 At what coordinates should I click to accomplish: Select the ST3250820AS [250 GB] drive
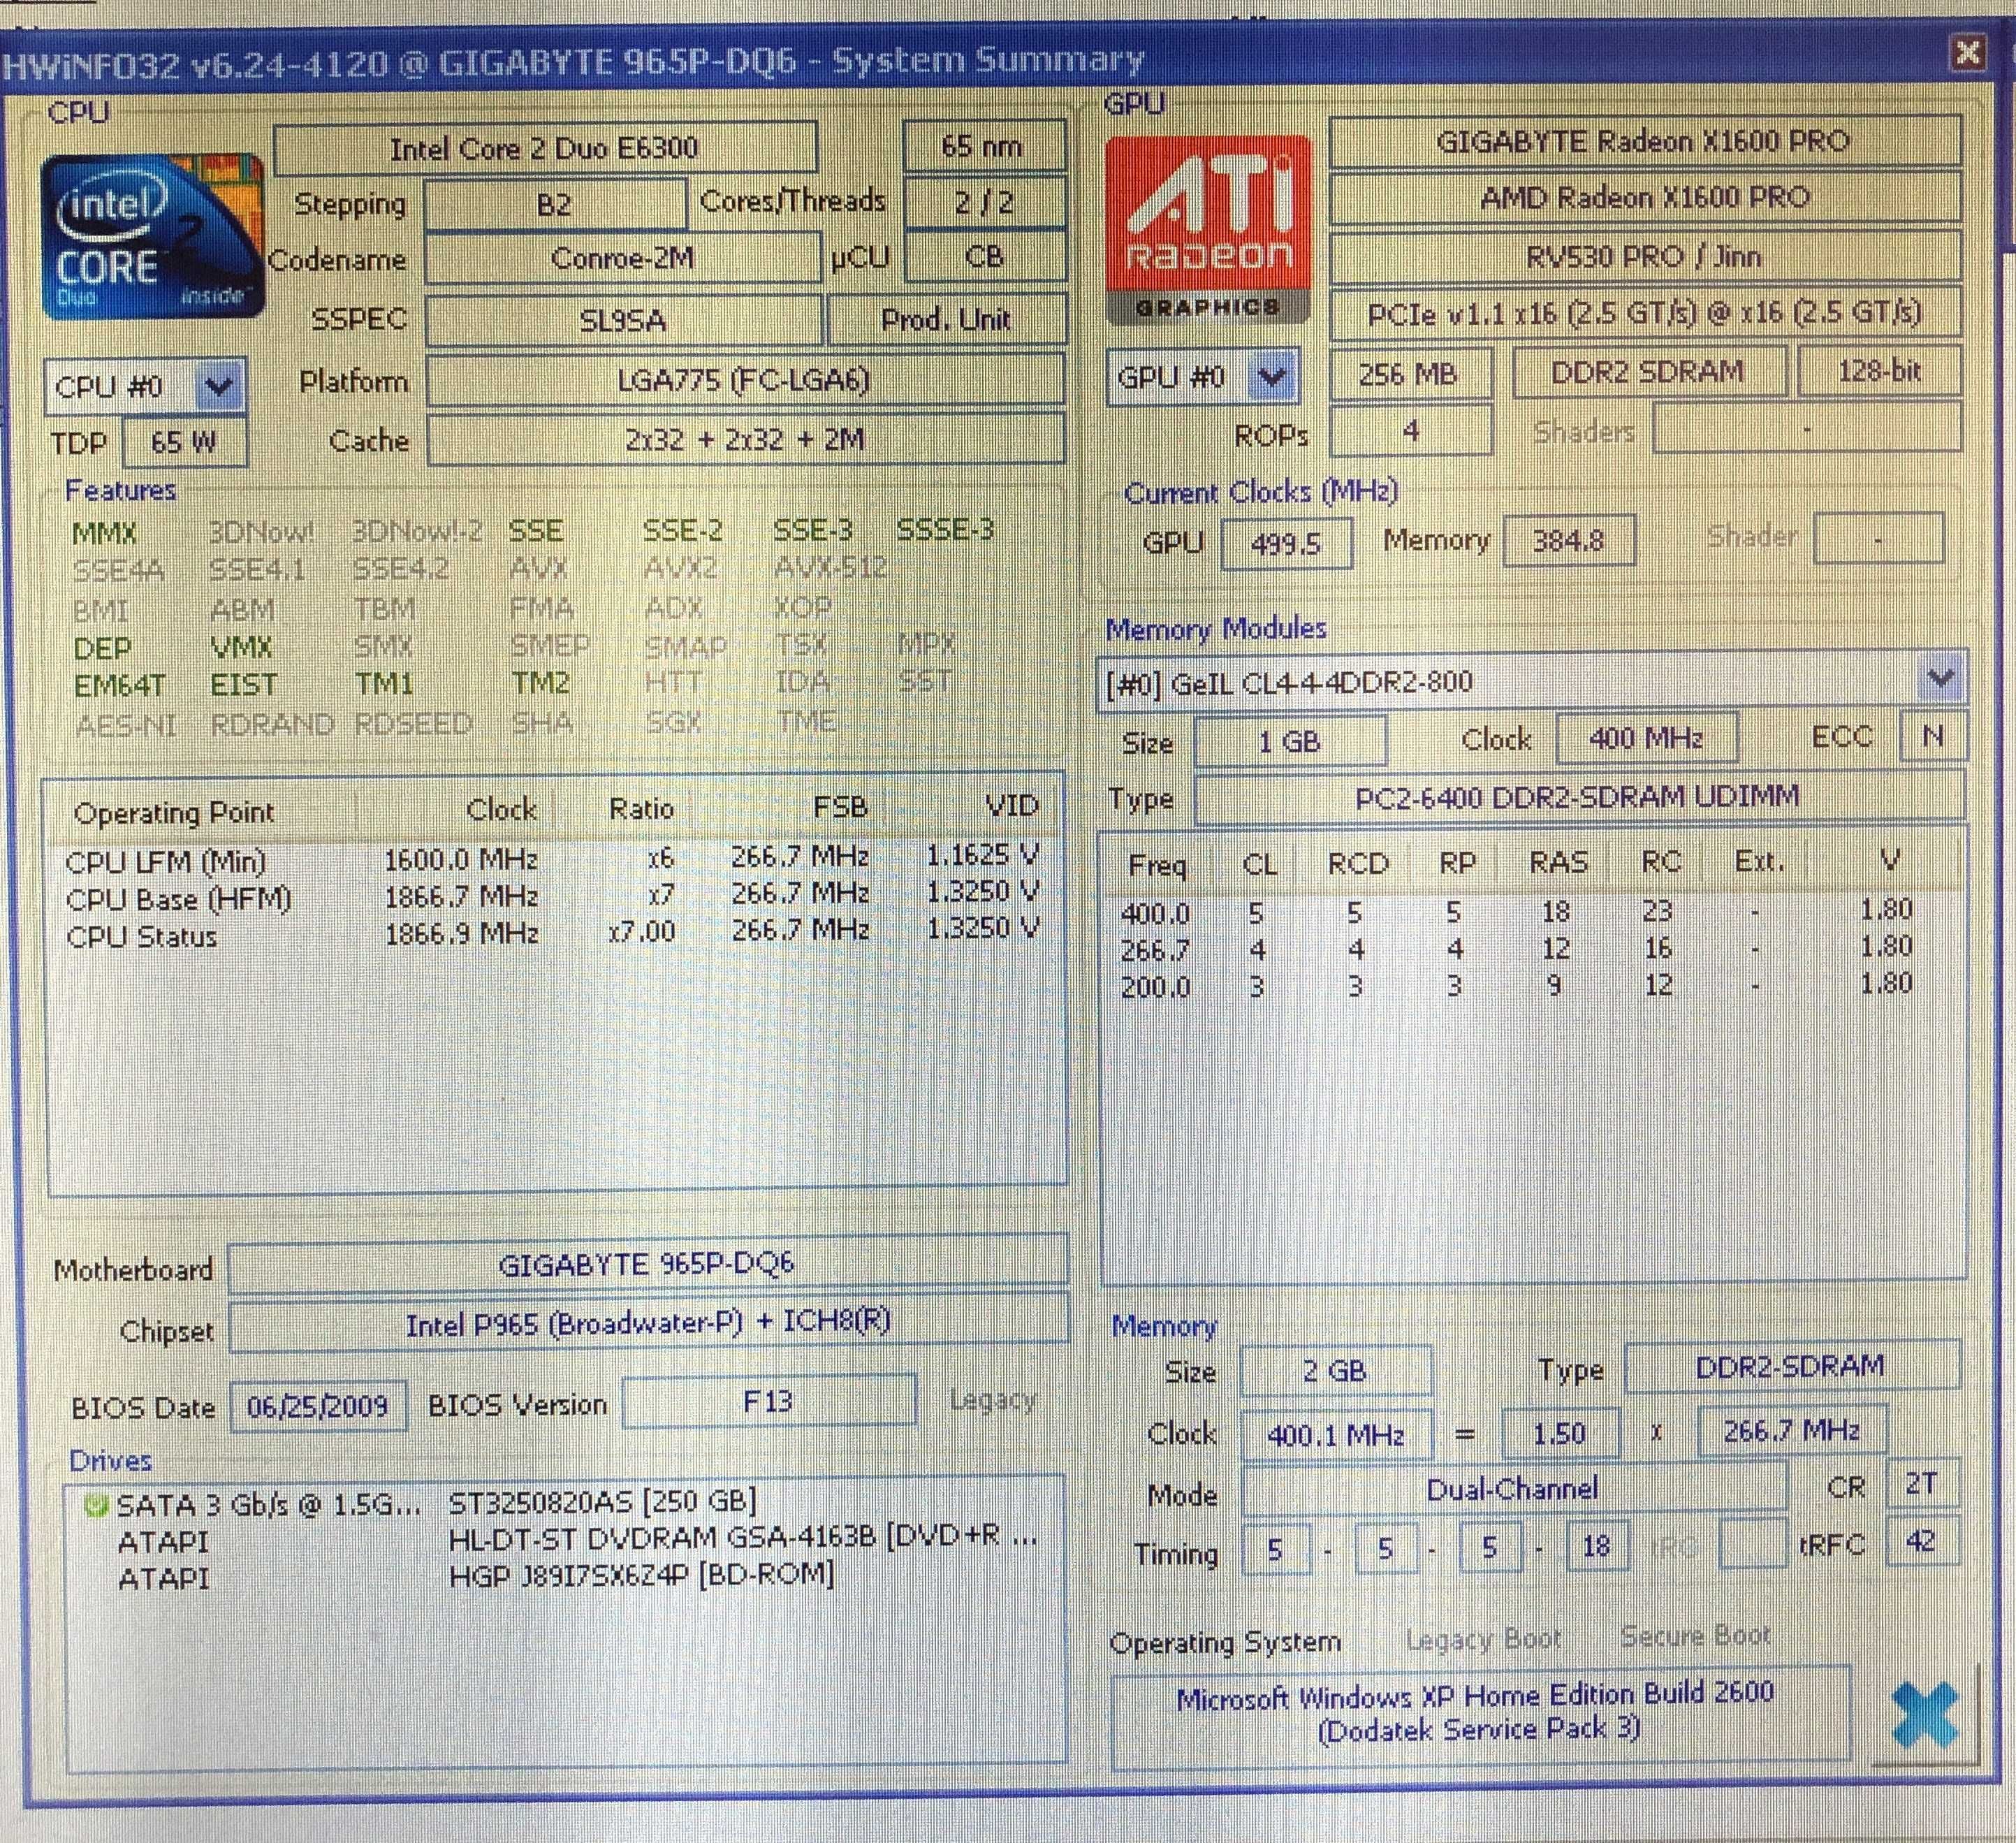(x=602, y=1503)
